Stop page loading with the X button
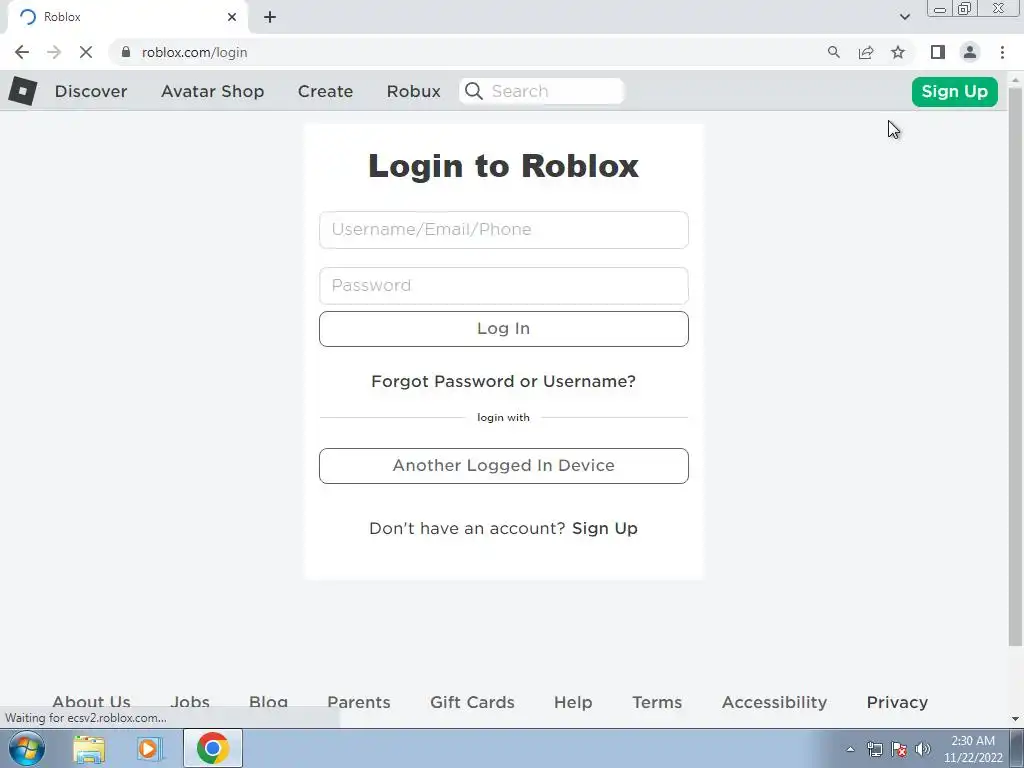Image resolution: width=1024 pixels, height=768 pixels. click(86, 52)
